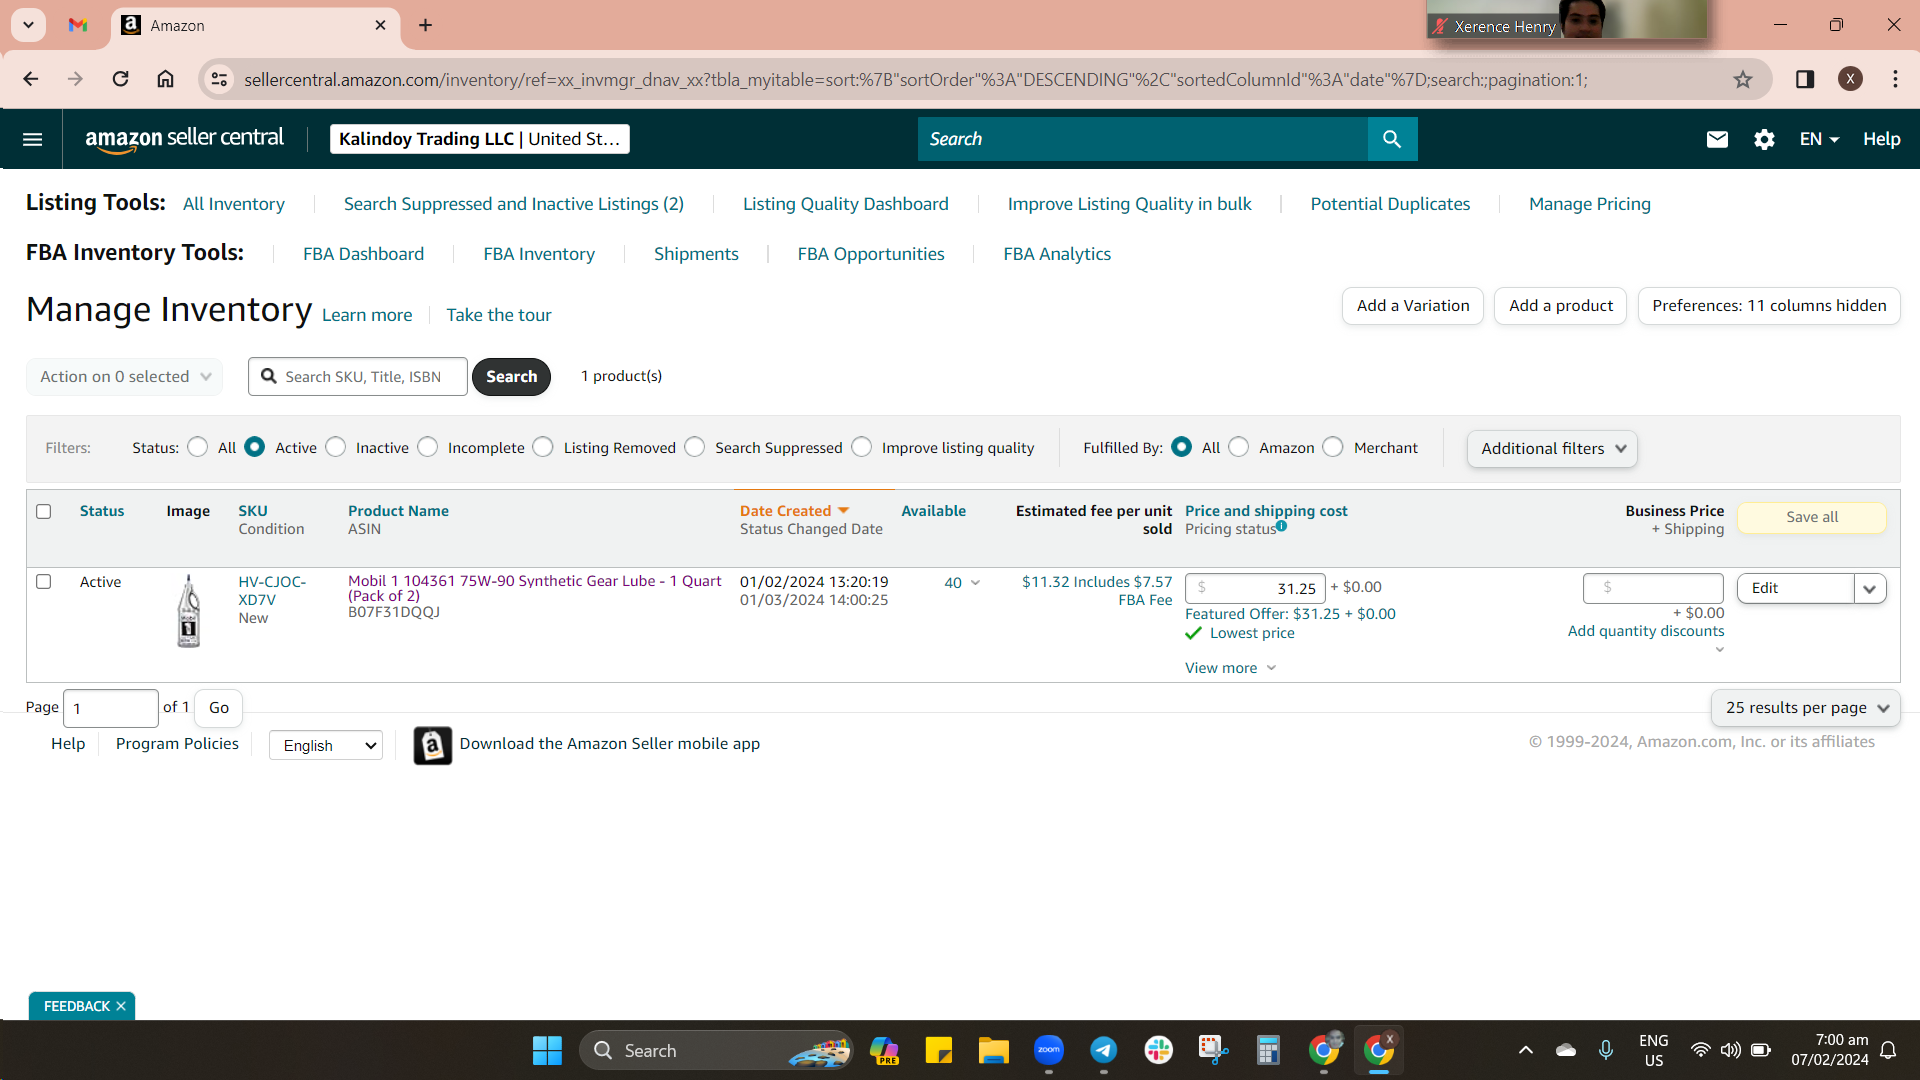Select the Search Suppressed filter
This screenshot has width=1920, height=1080.
click(x=695, y=447)
